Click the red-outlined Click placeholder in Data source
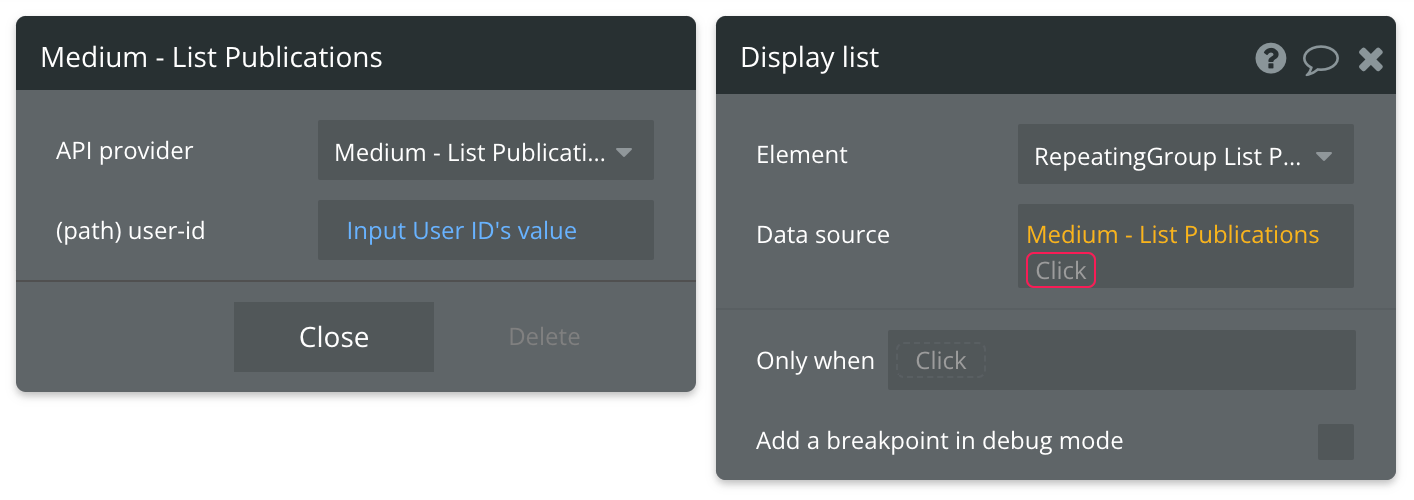Image resolution: width=1414 pixels, height=500 pixels. (1061, 270)
